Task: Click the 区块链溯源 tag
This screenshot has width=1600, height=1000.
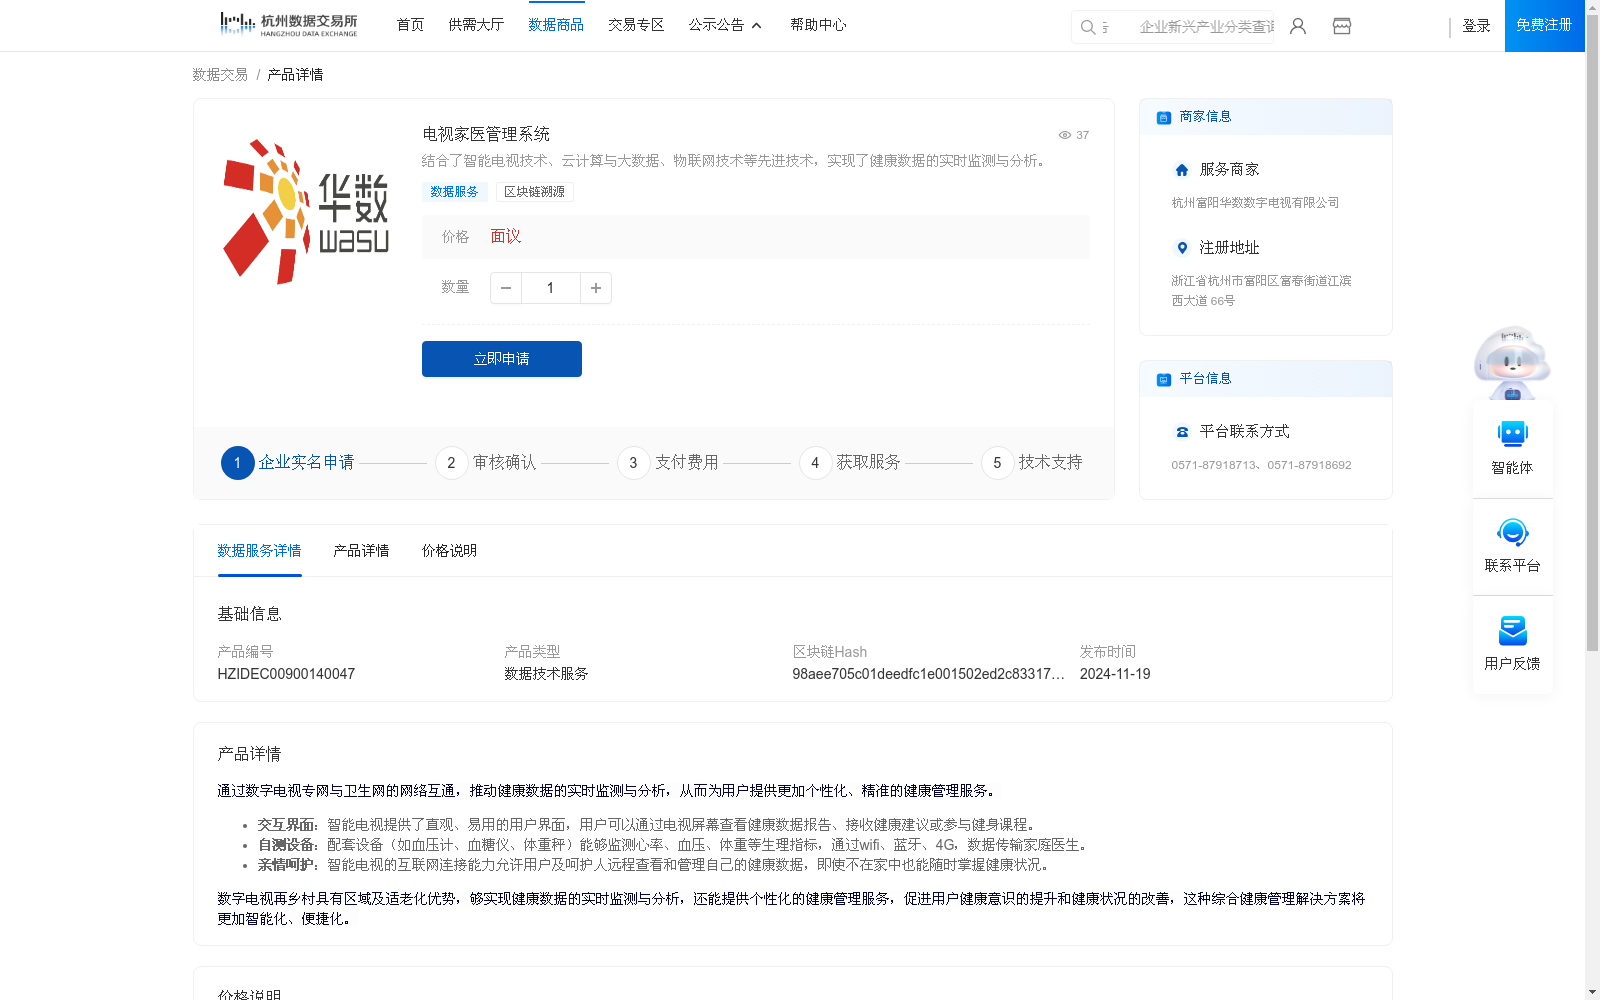Action: pos(534,192)
